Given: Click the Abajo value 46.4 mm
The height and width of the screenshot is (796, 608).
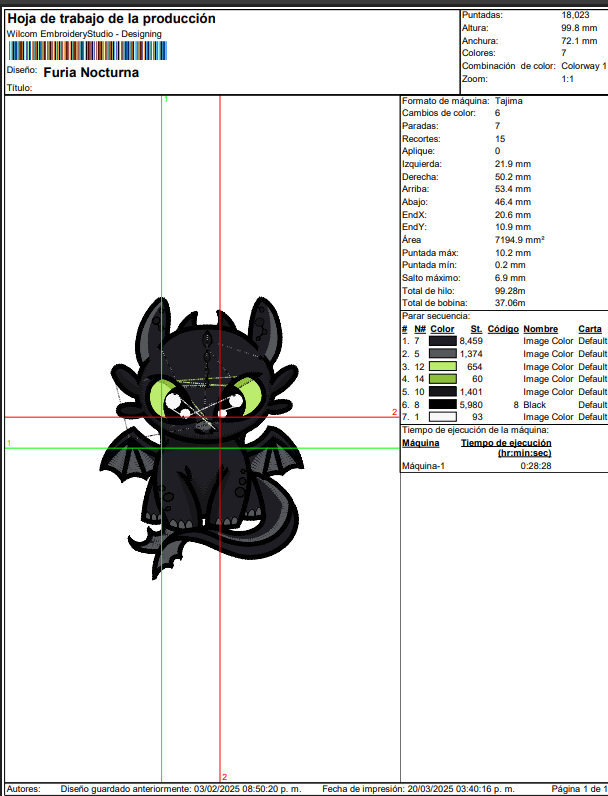Looking at the screenshot, I should 513,202.
